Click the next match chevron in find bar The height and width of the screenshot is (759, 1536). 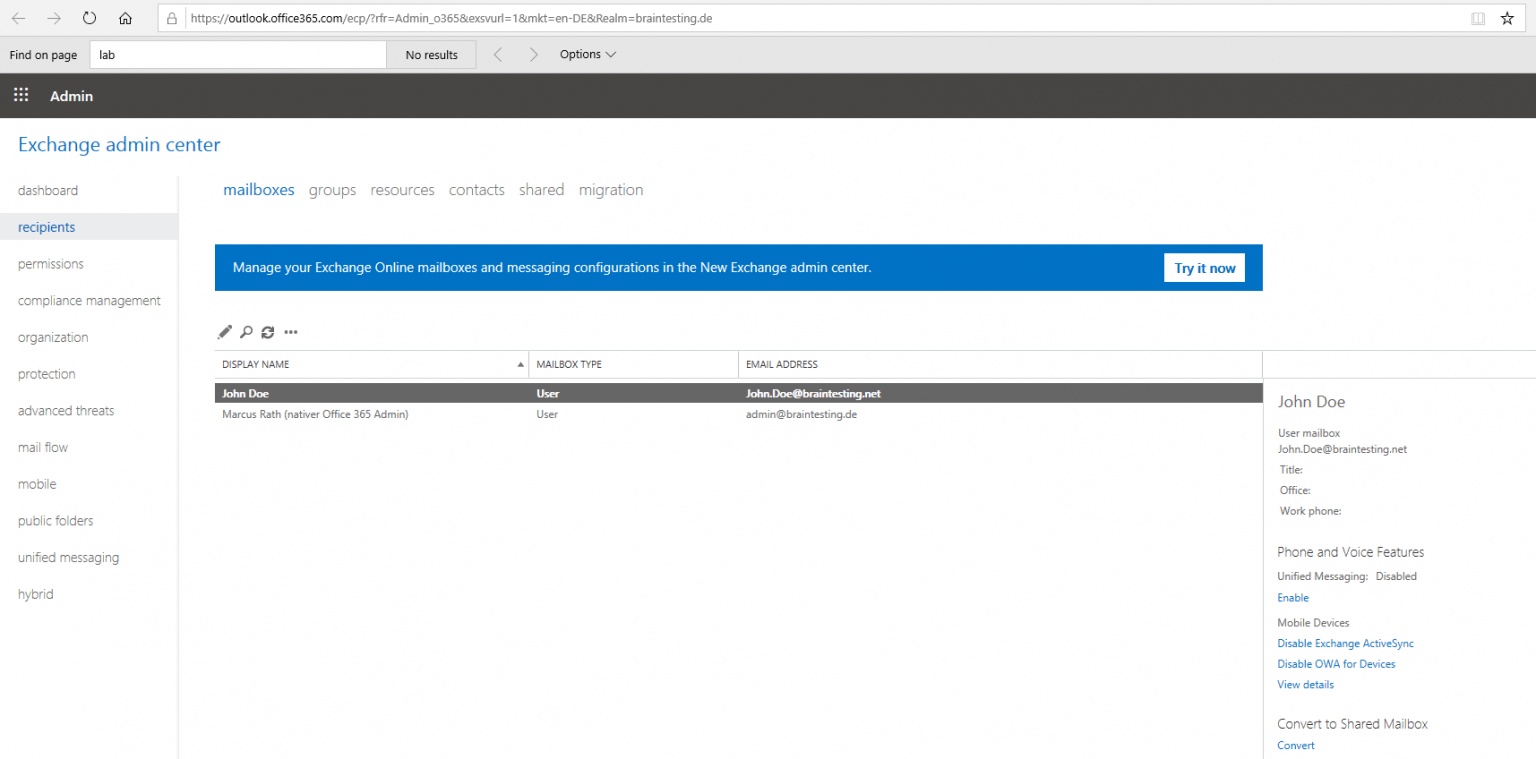coord(534,54)
